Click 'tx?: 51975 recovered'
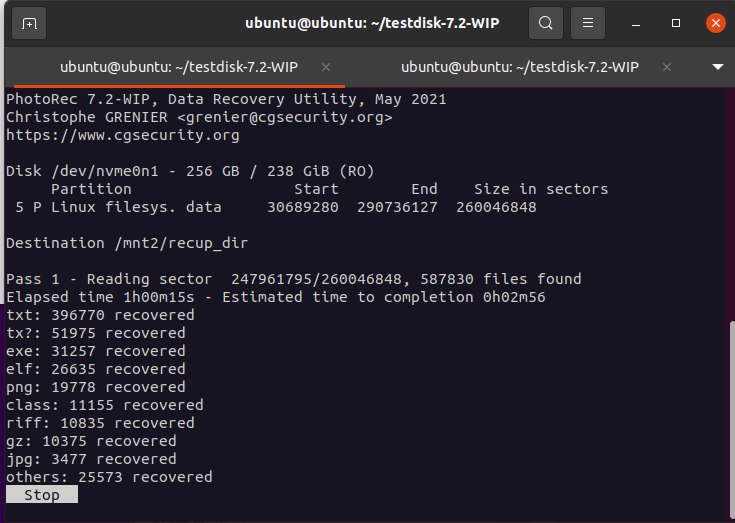The image size is (735, 523). click(x=96, y=333)
